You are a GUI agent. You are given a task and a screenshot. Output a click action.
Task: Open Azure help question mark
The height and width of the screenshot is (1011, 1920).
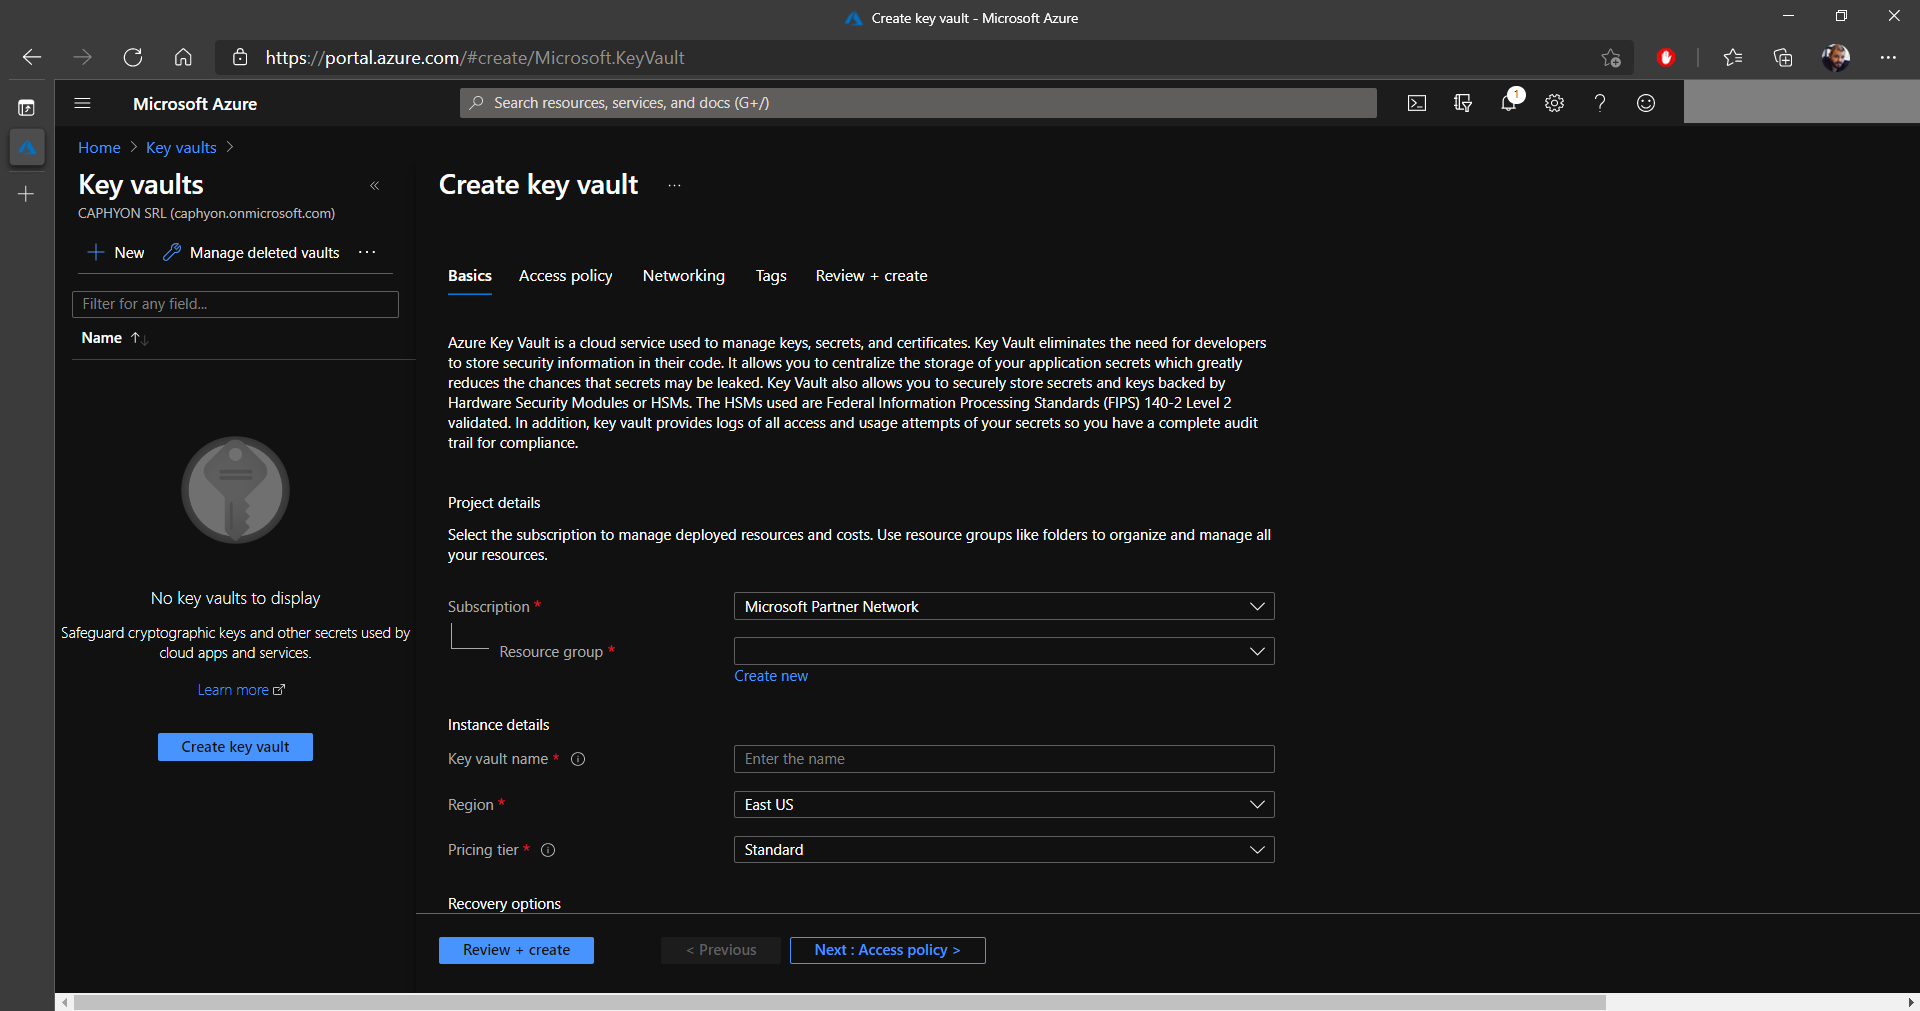(1600, 103)
